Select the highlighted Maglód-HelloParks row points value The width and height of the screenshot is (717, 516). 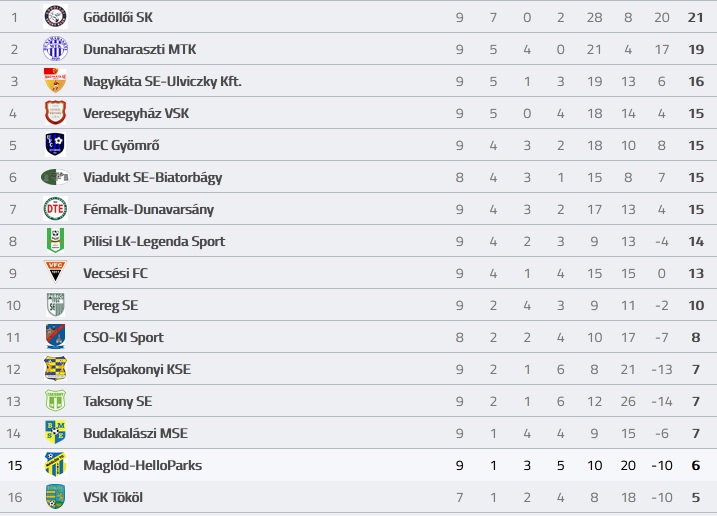[696, 465]
